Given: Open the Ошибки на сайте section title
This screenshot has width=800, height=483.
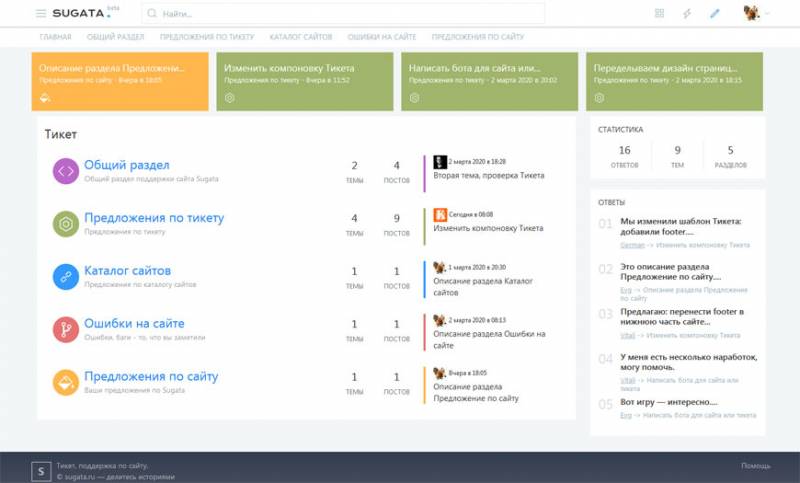Looking at the screenshot, I should coord(134,323).
